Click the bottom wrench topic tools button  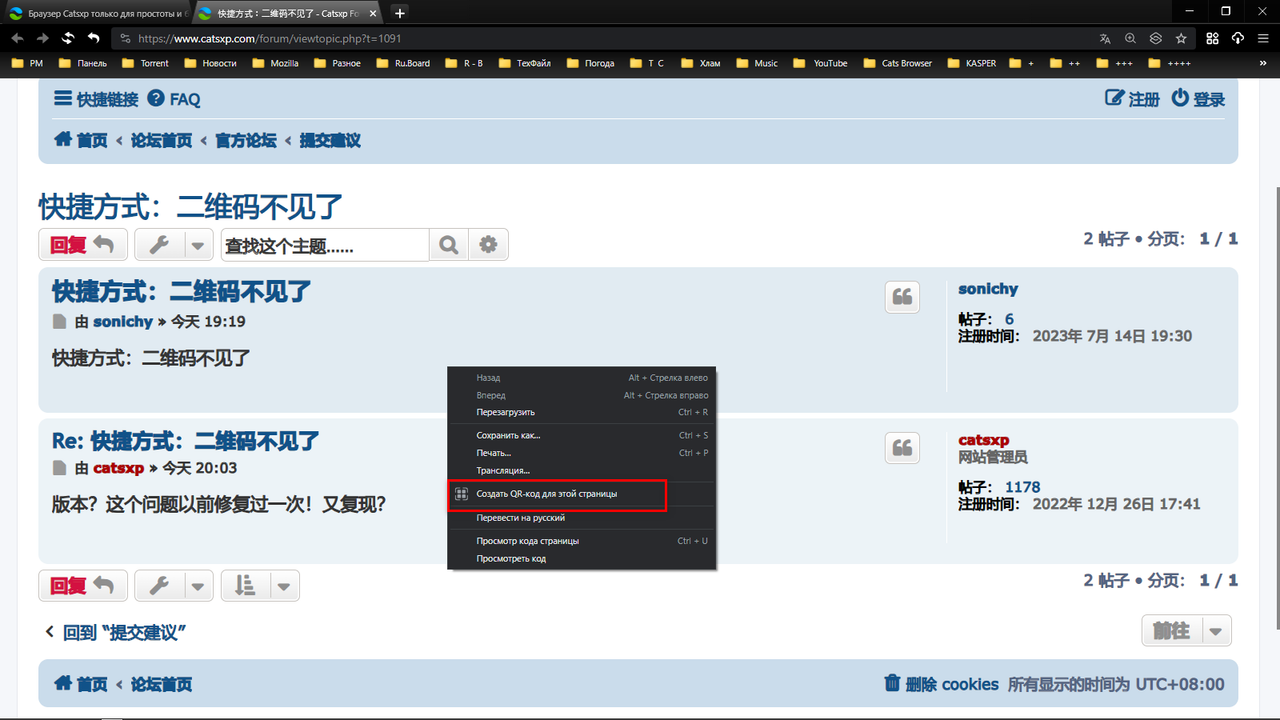click(174, 586)
